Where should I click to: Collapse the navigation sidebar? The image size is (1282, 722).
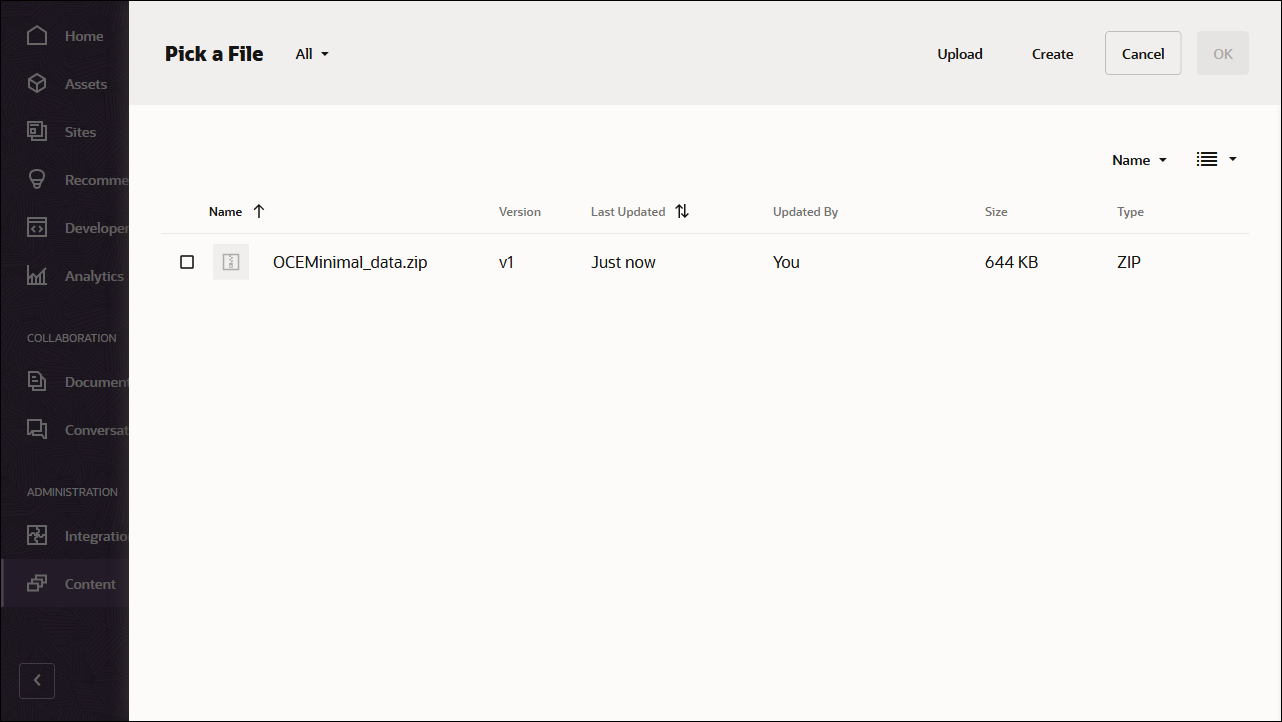click(x=37, y=680)
